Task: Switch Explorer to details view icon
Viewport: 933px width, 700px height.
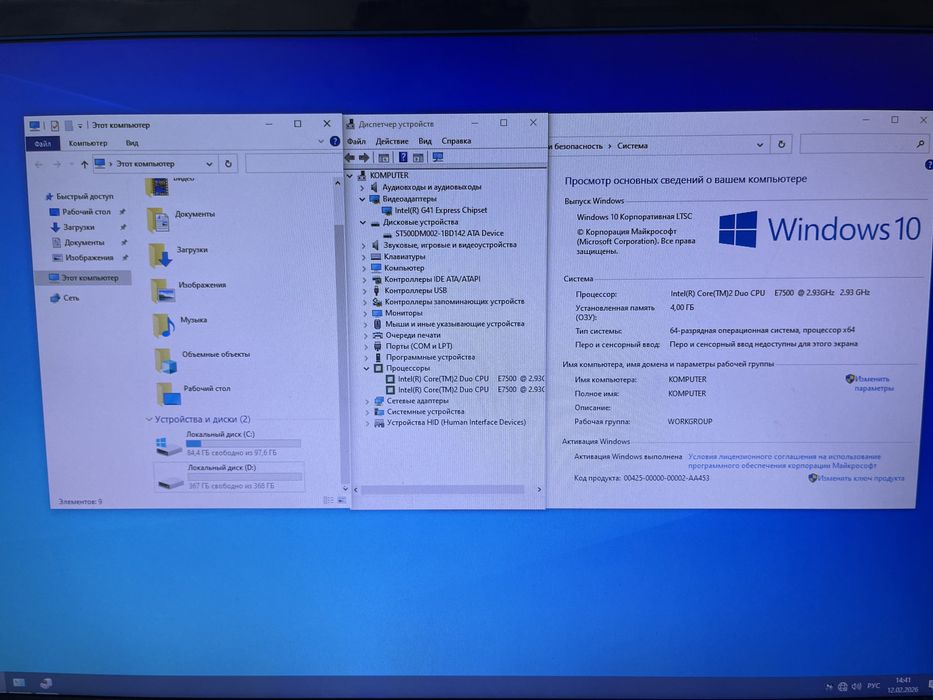Action: tap(328, 500)
